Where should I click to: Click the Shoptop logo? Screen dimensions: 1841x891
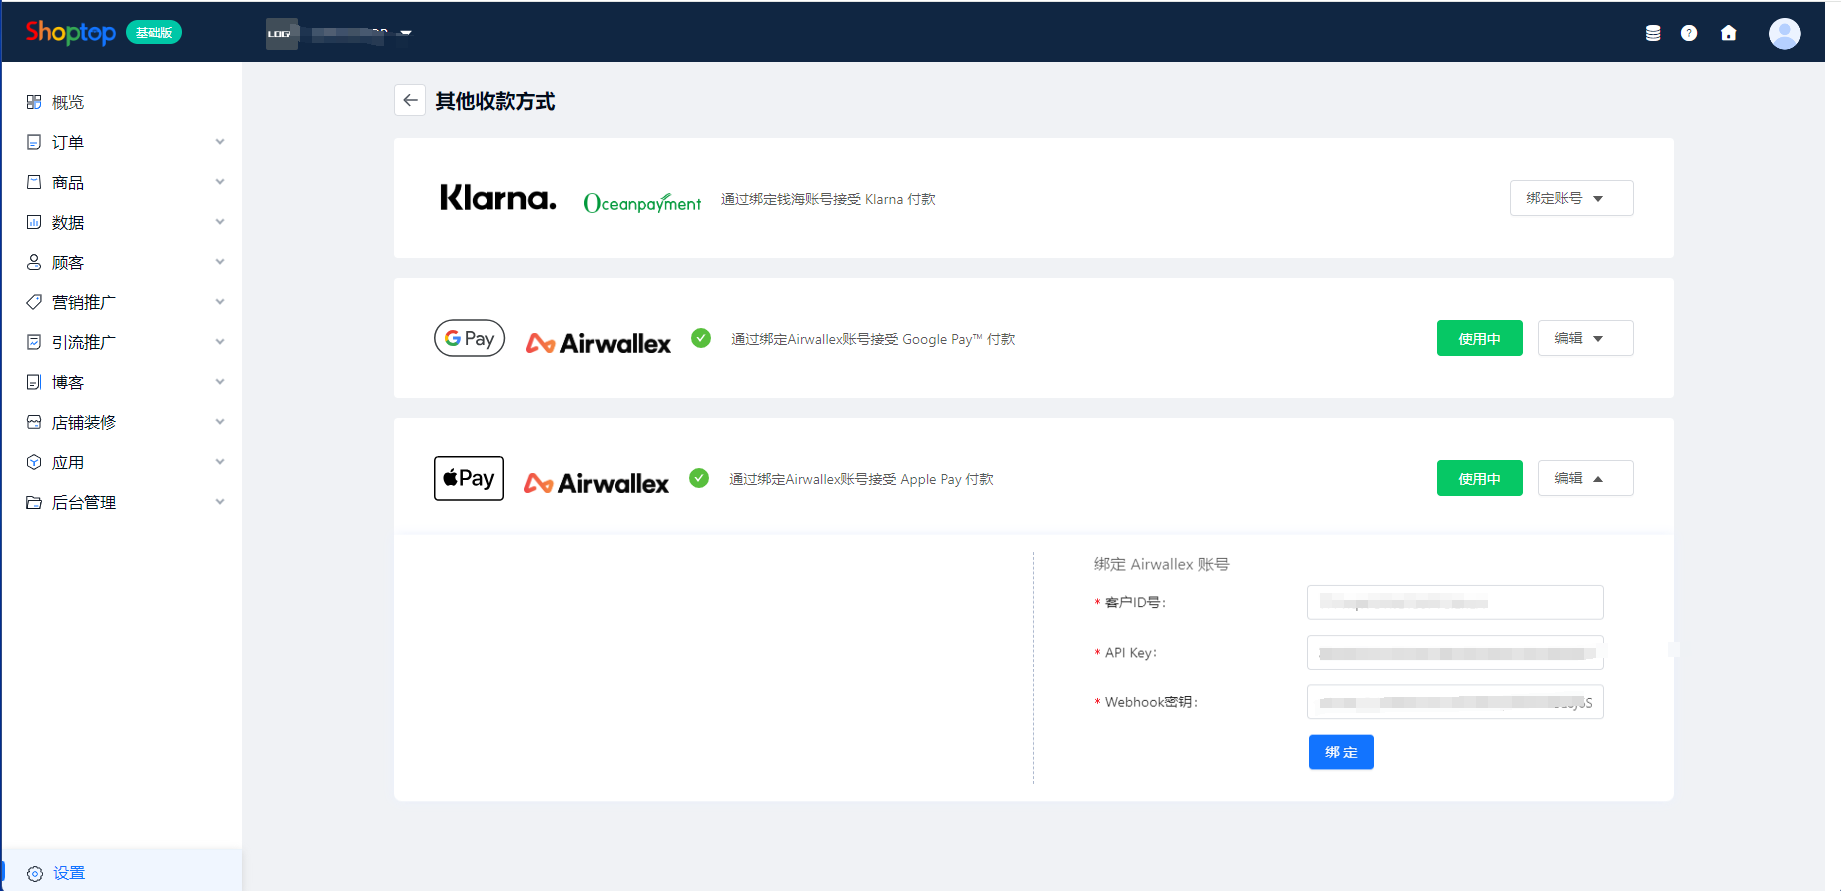pyautogui.click(x=70, y=32)
